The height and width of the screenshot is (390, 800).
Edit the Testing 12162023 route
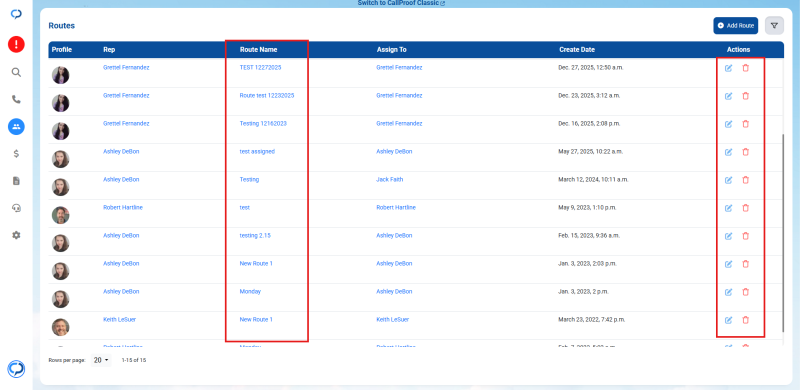[729, 124]
